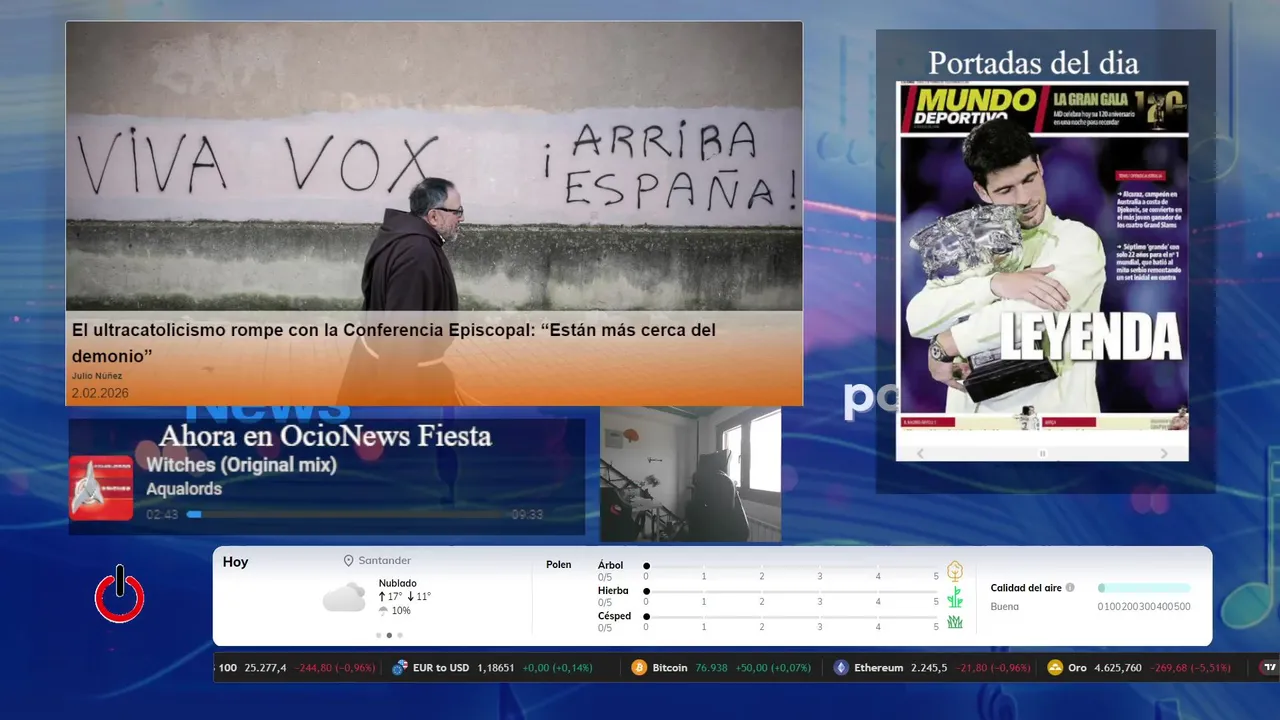Click the Oro gold icon in ticker
This screenshot has height=720, width=1280.
[x=1054, y=667]
